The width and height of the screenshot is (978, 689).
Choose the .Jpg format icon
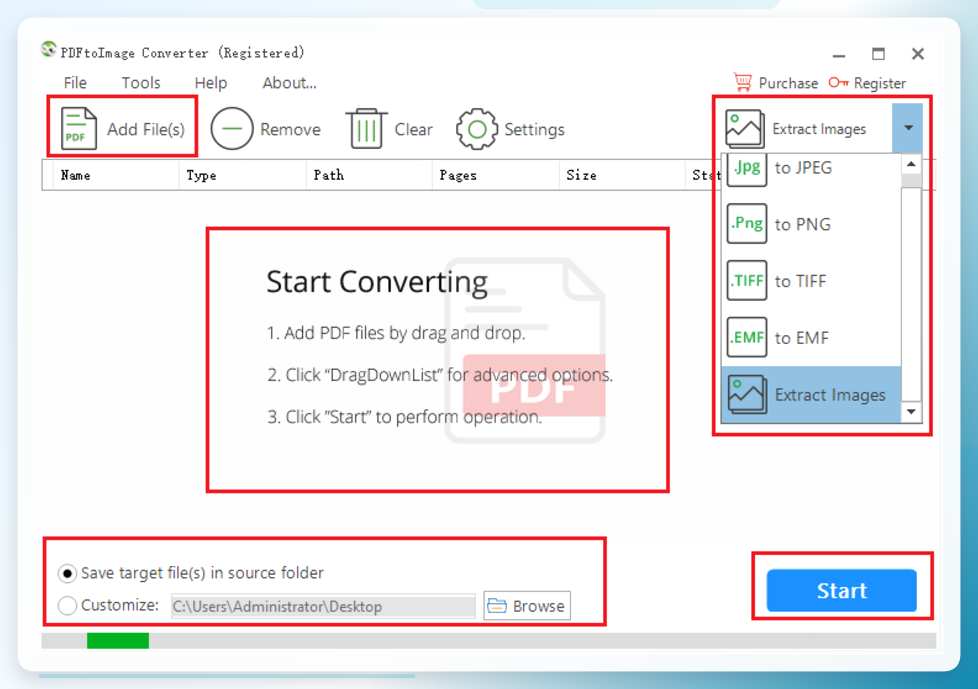747,169
